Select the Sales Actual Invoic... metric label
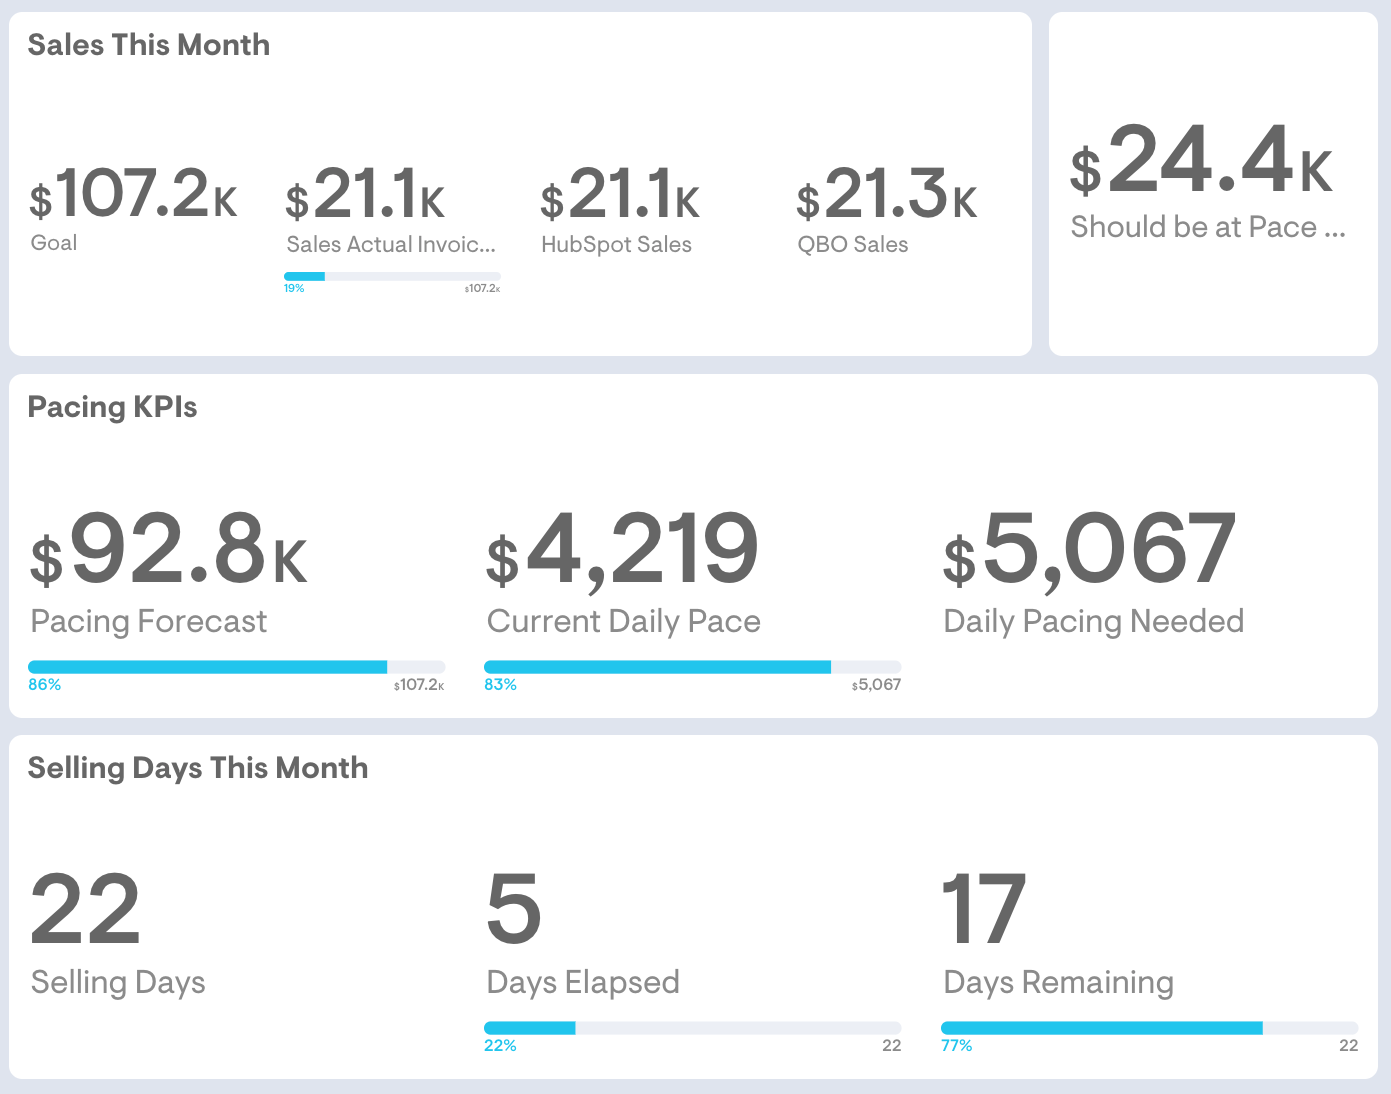 [x=391, y=245]
